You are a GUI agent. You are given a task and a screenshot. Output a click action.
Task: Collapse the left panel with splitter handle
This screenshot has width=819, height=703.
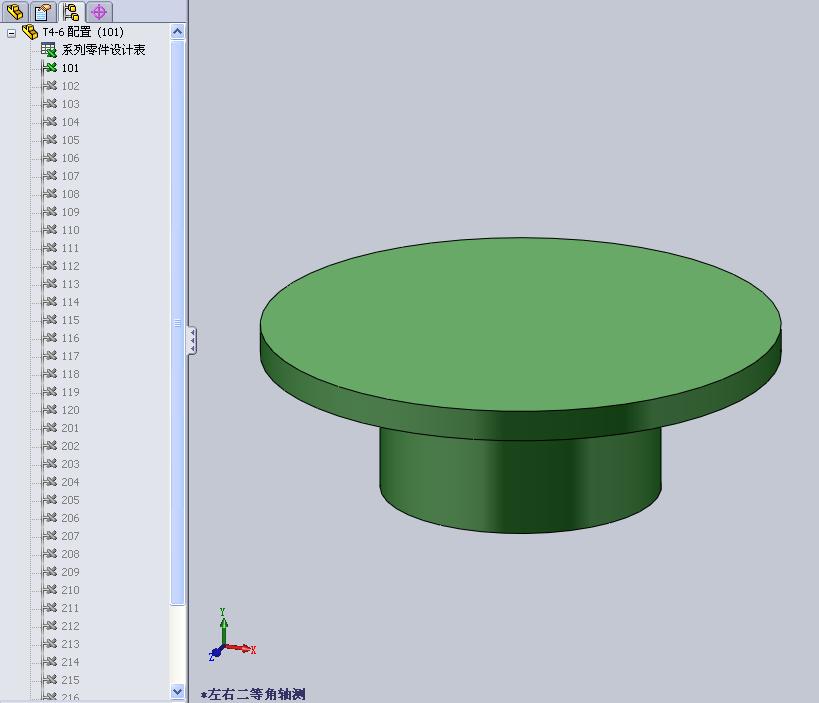[192, 341]
